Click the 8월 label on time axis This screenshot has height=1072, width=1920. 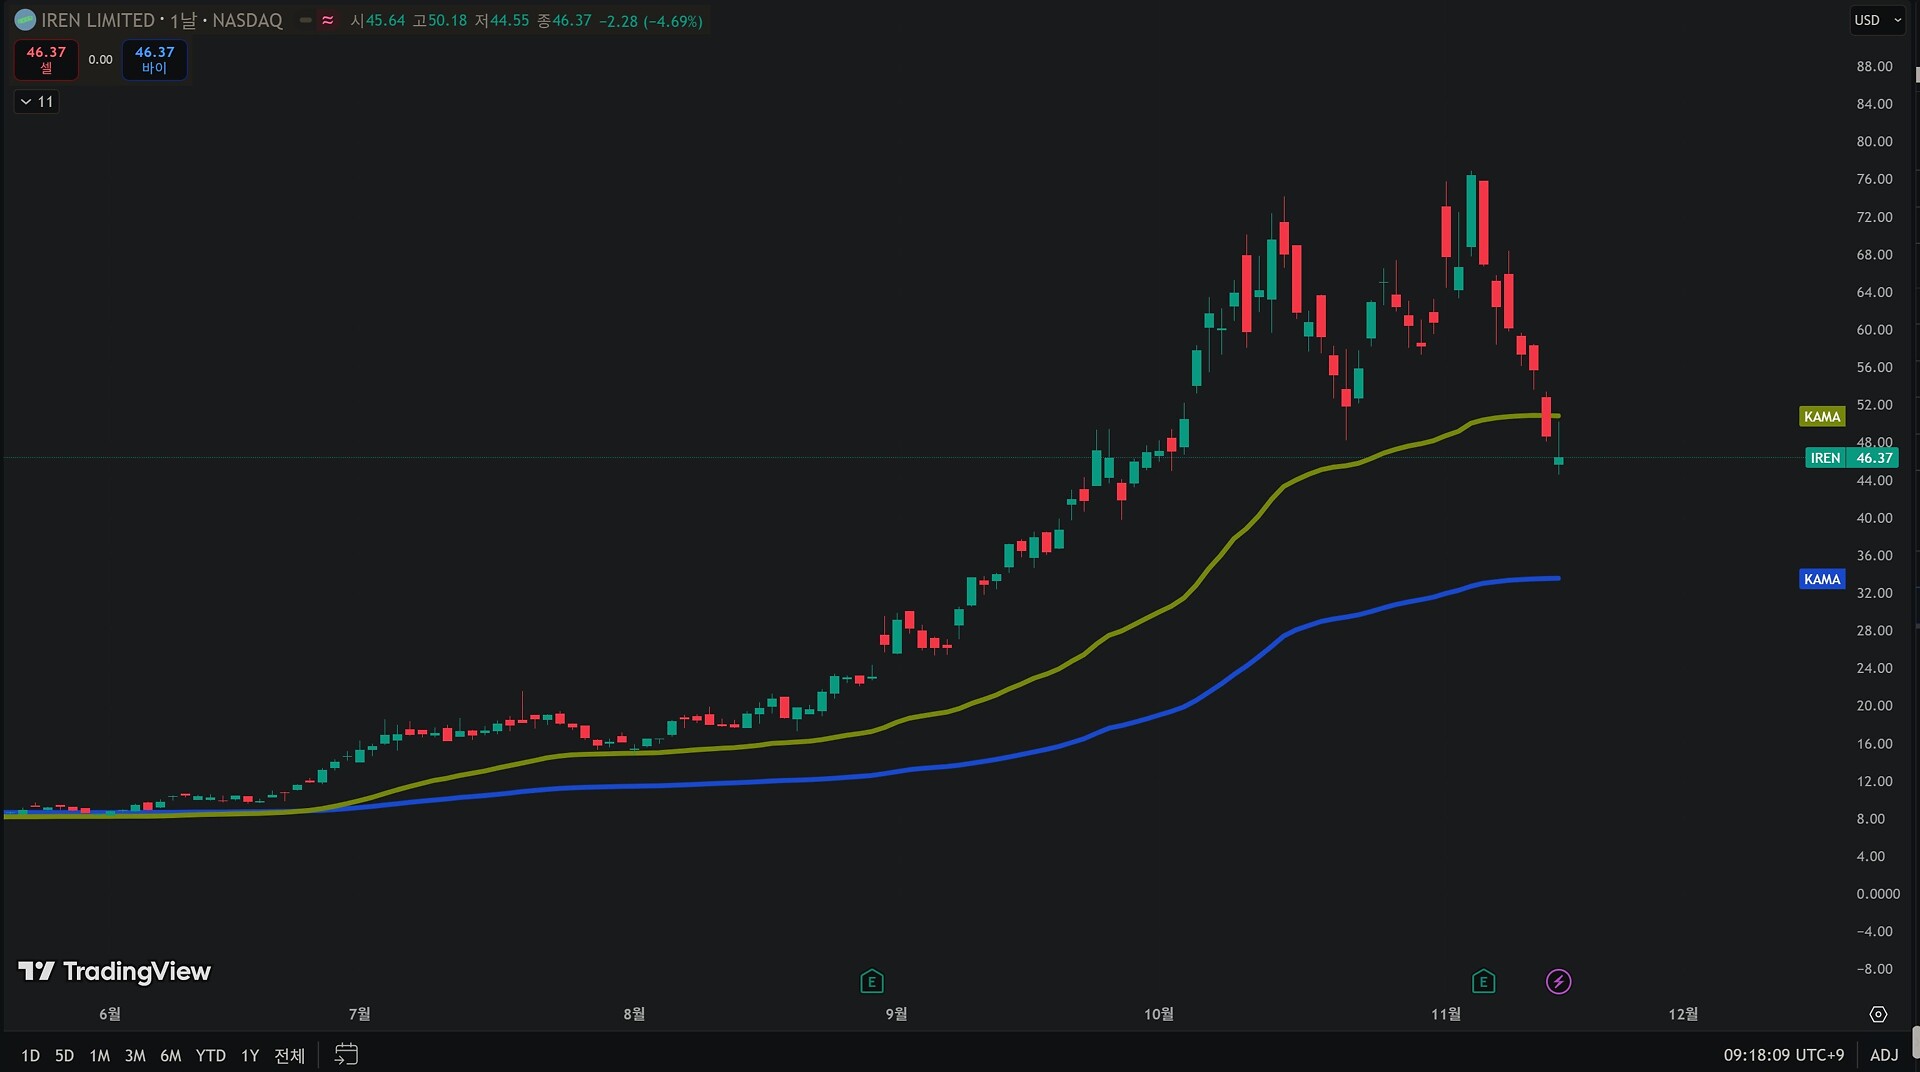(x=634, y=1014)
